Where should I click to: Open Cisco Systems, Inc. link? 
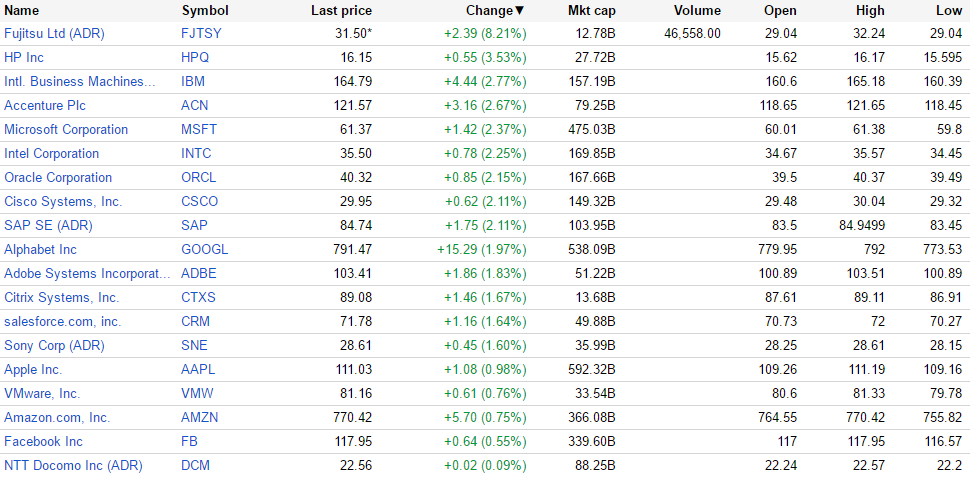point(62,201)
